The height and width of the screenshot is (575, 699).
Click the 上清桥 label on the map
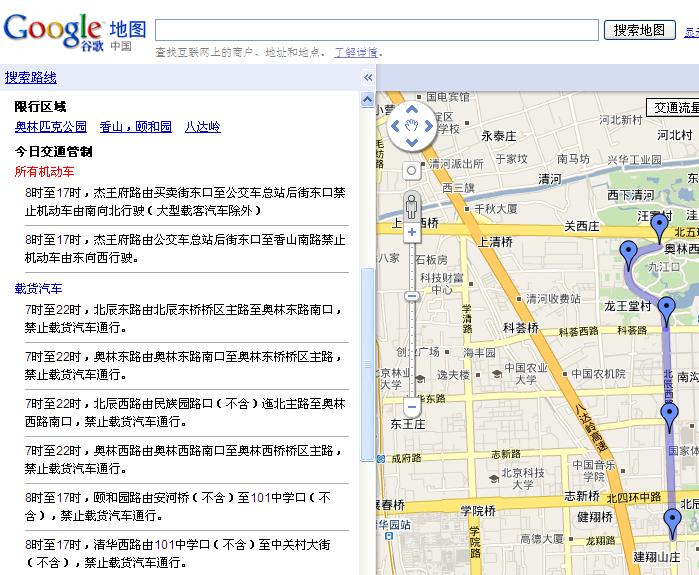(495, 242)
